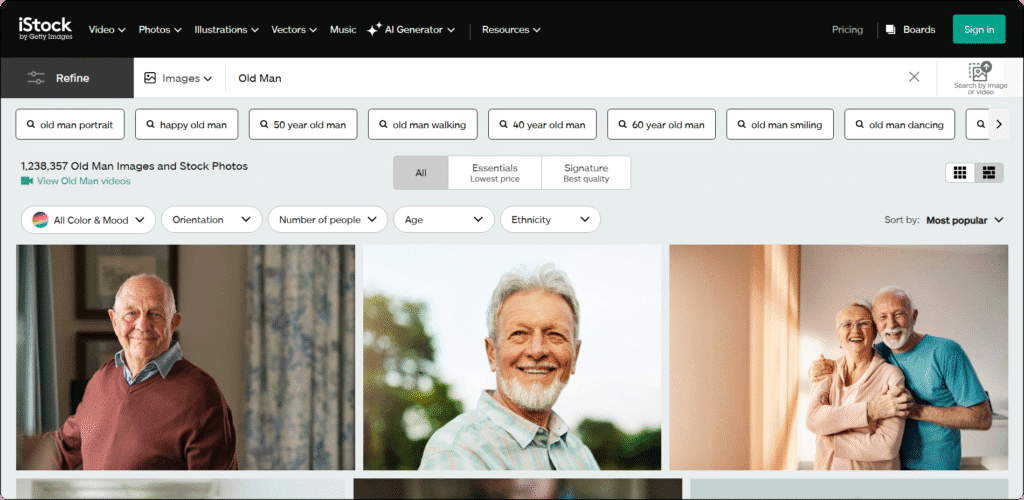Click the 1,238,357 Old Man Images heading
This screenshot has height=500, width=1024.
(135, 166)
